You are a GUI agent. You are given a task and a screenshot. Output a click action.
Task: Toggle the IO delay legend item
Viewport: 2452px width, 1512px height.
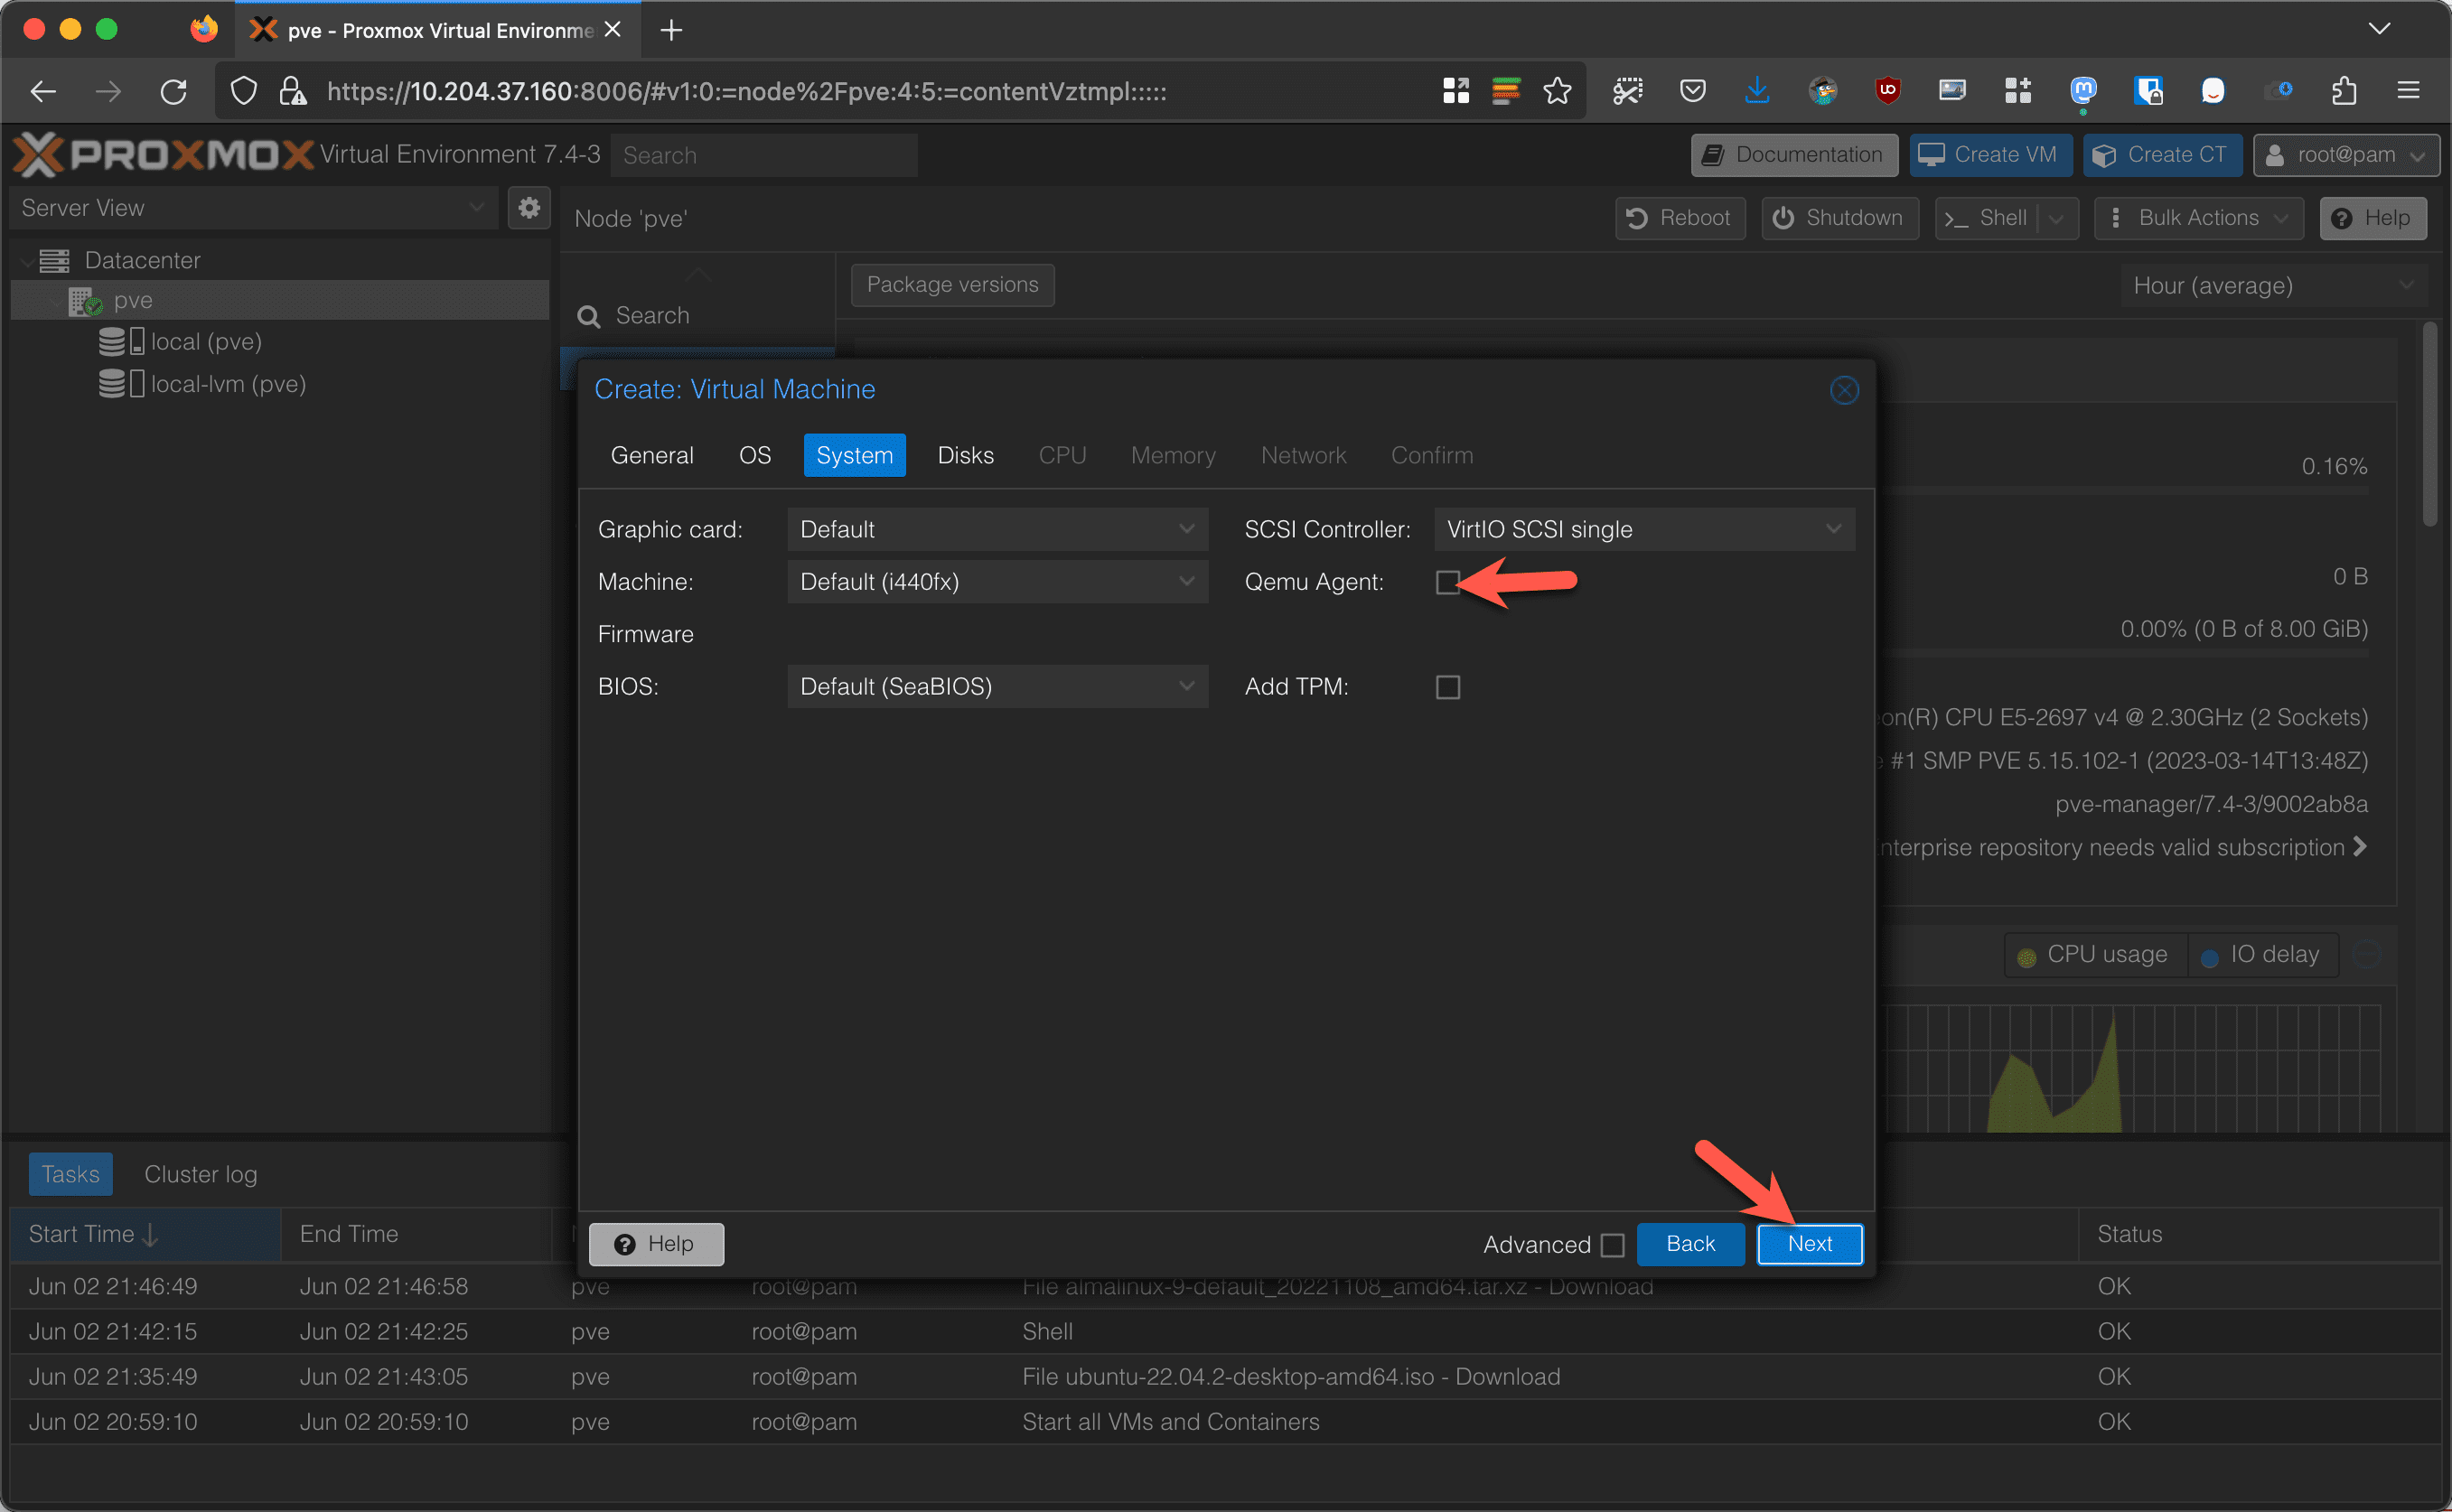click(x=2261, y=955)
